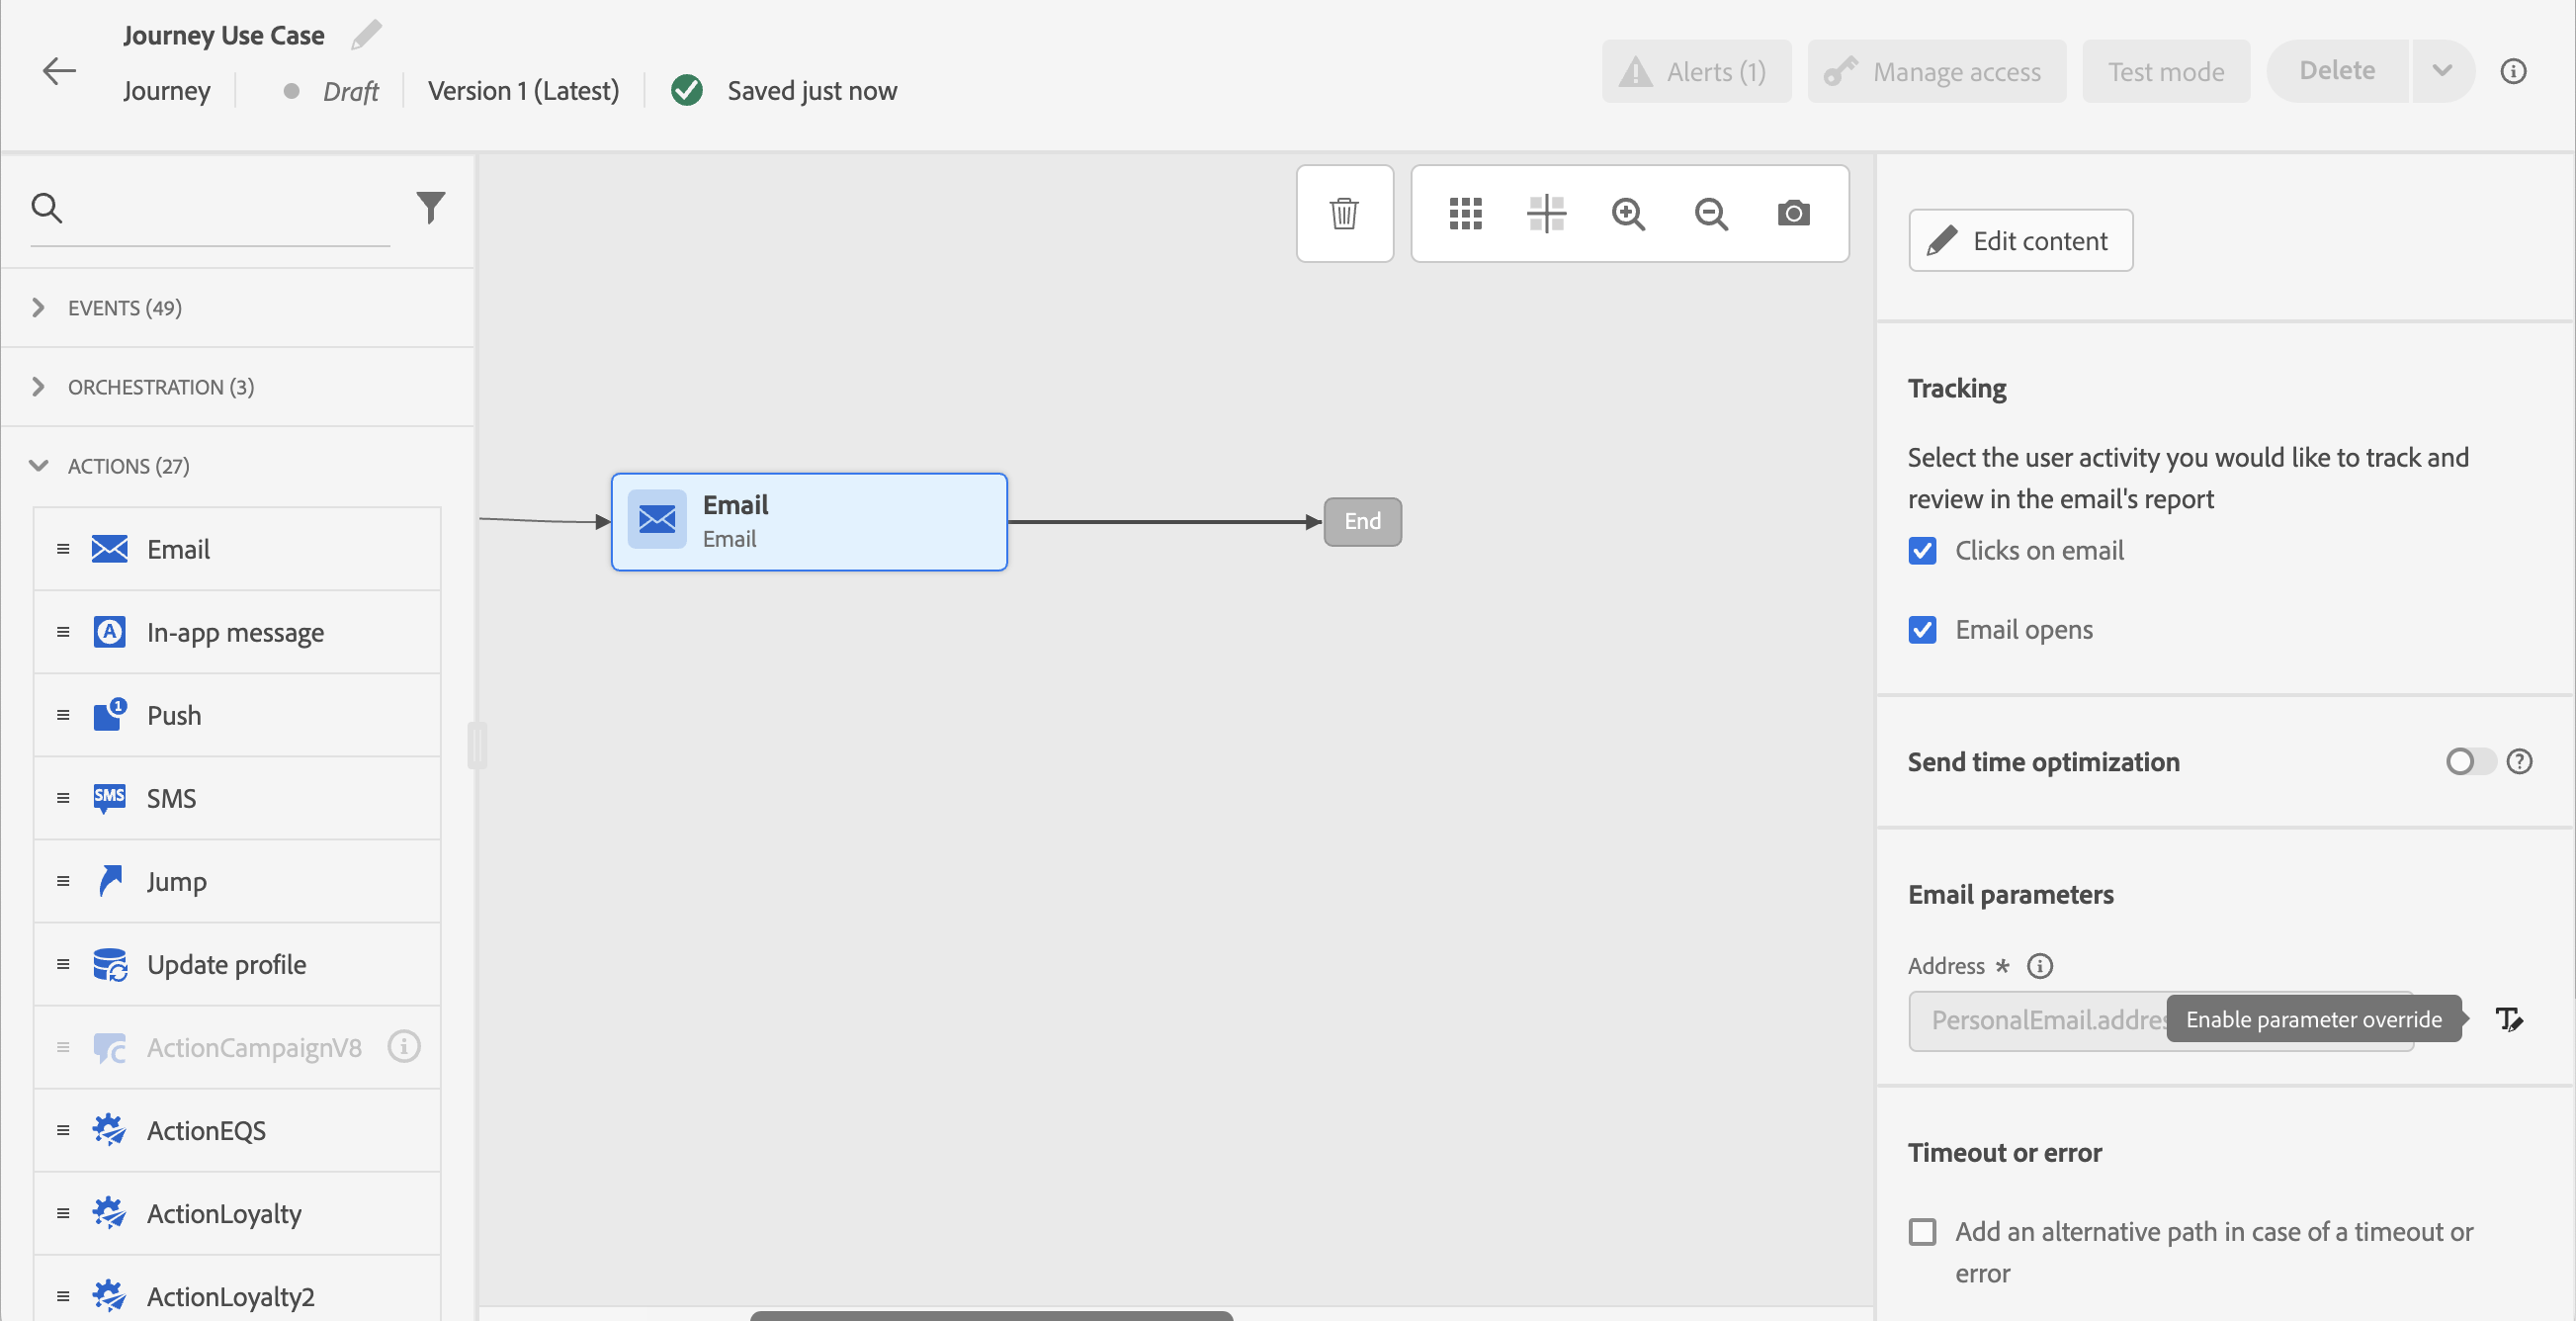Enable the Send time optimization toggle
The height and width of the screenshot is (1321, 2576).
point(2469,762)
